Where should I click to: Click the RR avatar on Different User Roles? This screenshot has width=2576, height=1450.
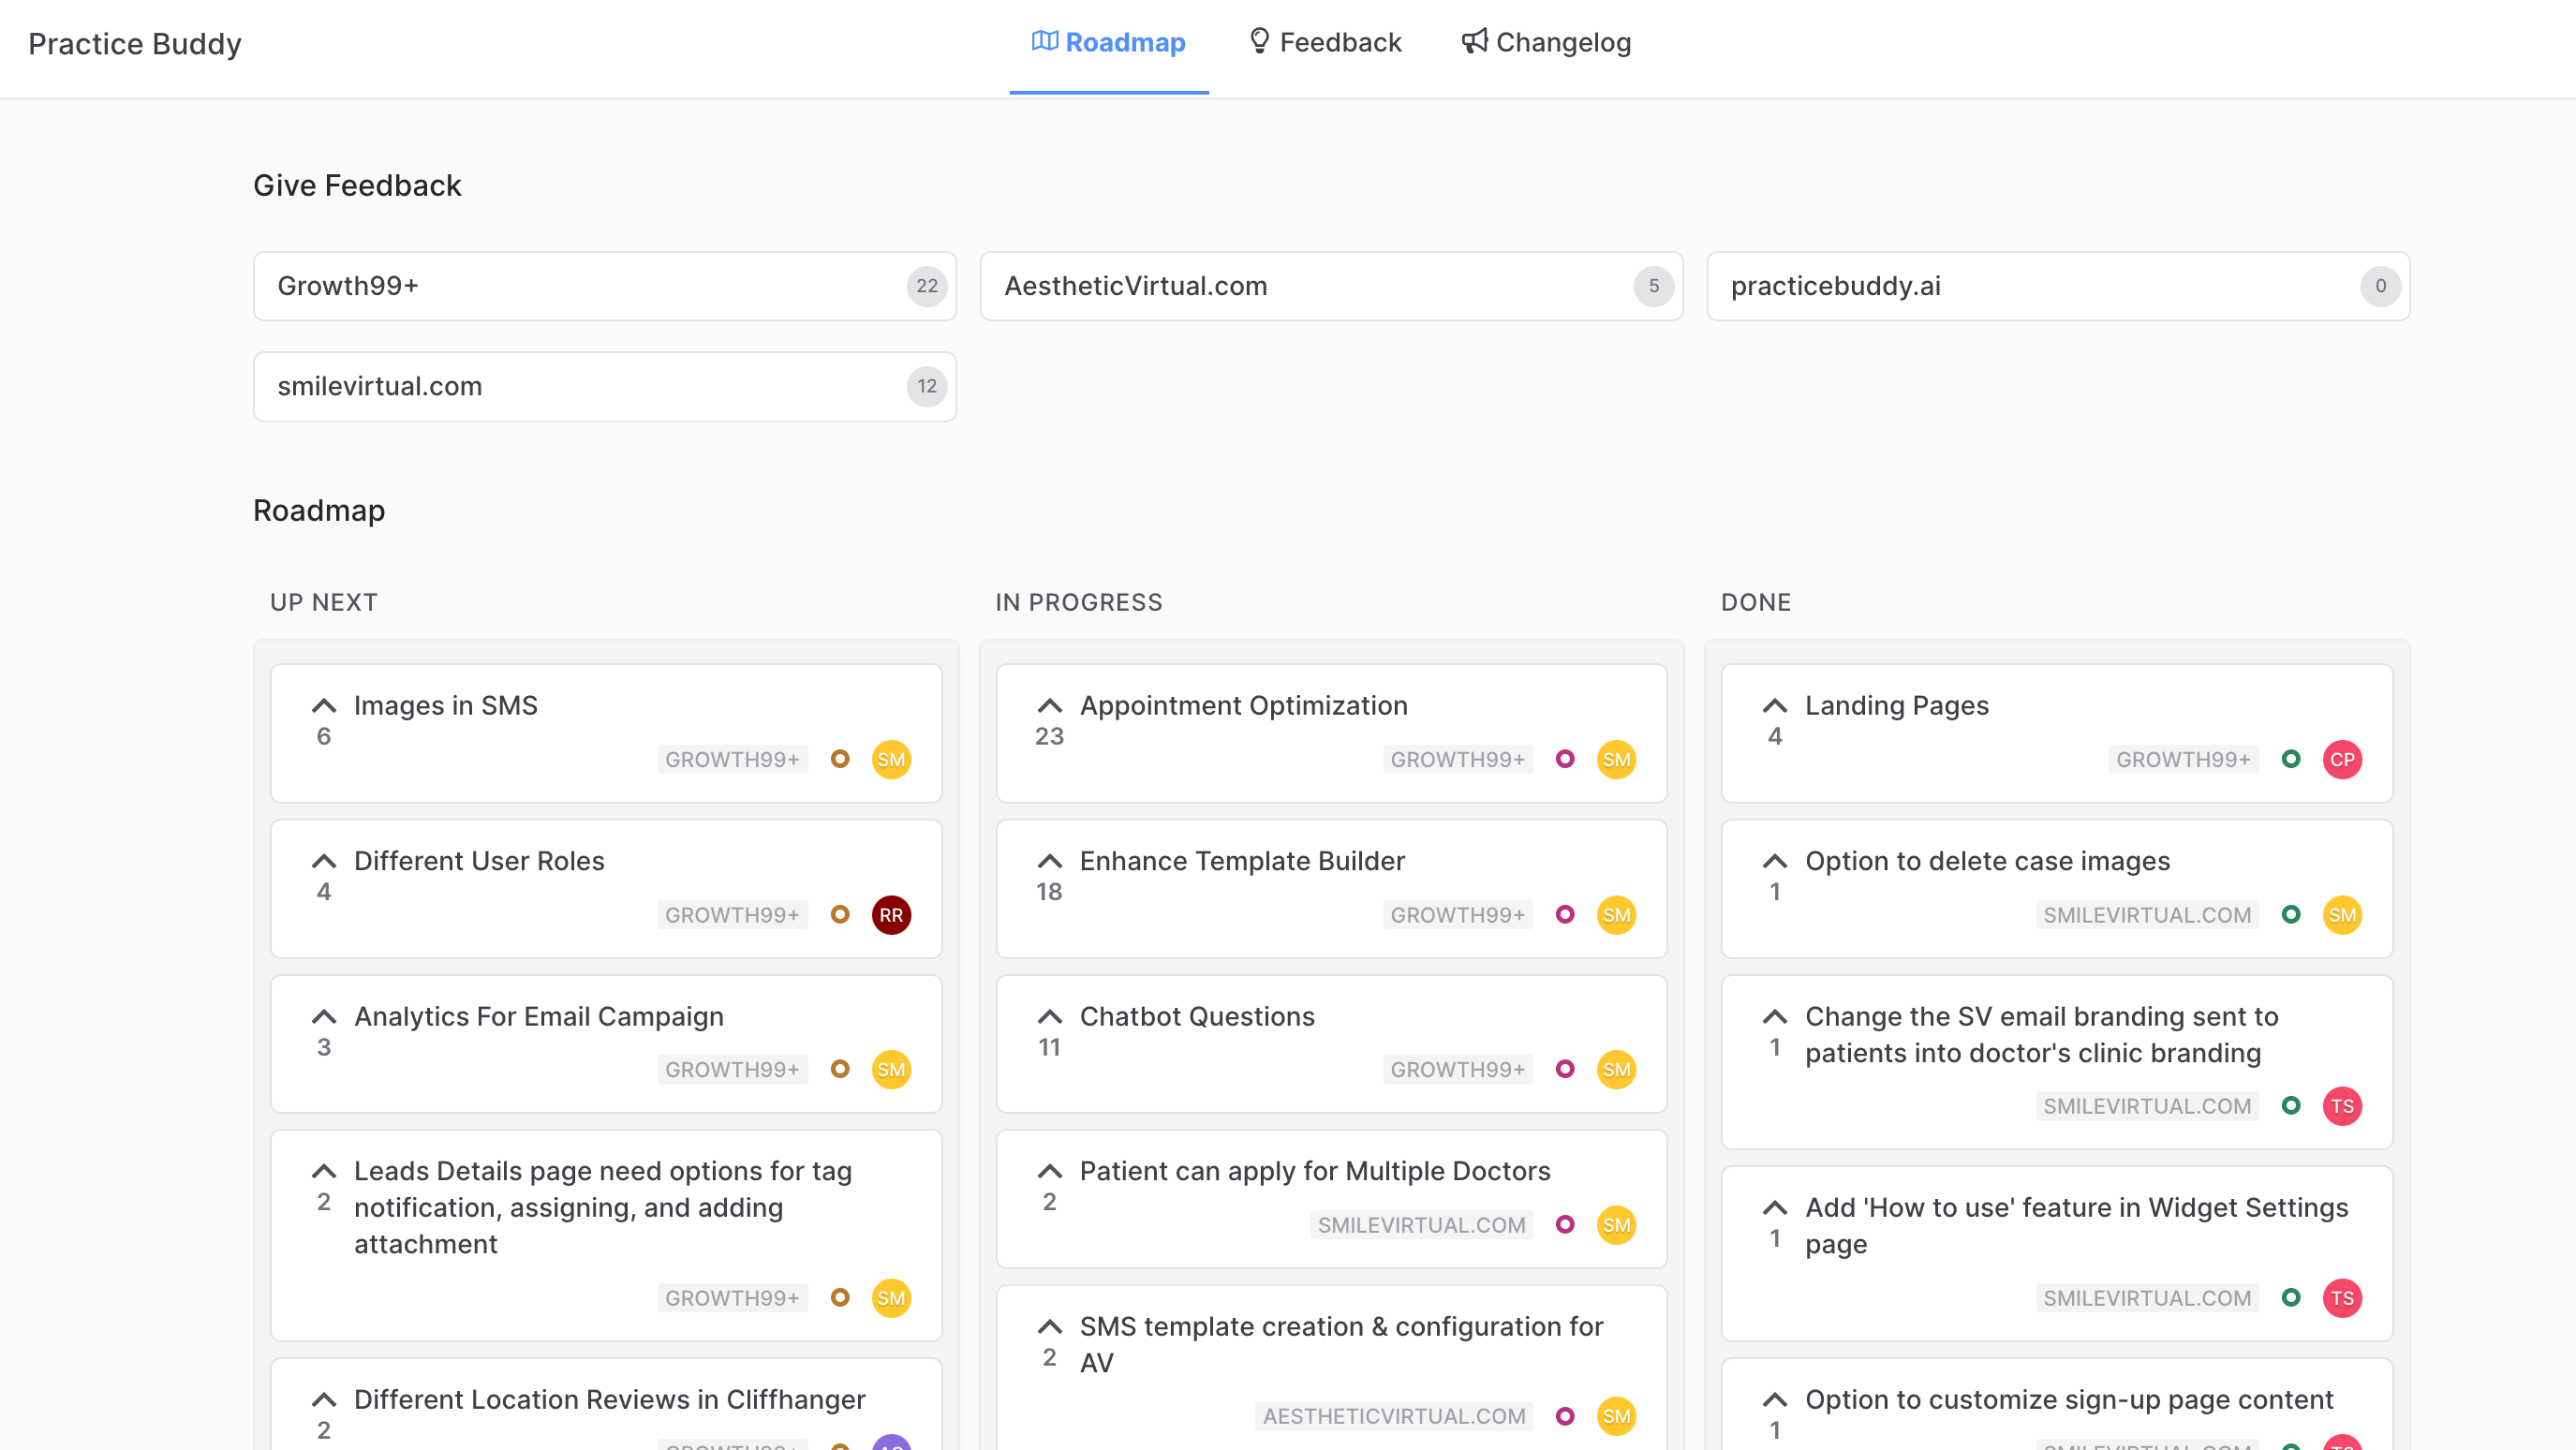pyautogui.click(x=891, y=915)
